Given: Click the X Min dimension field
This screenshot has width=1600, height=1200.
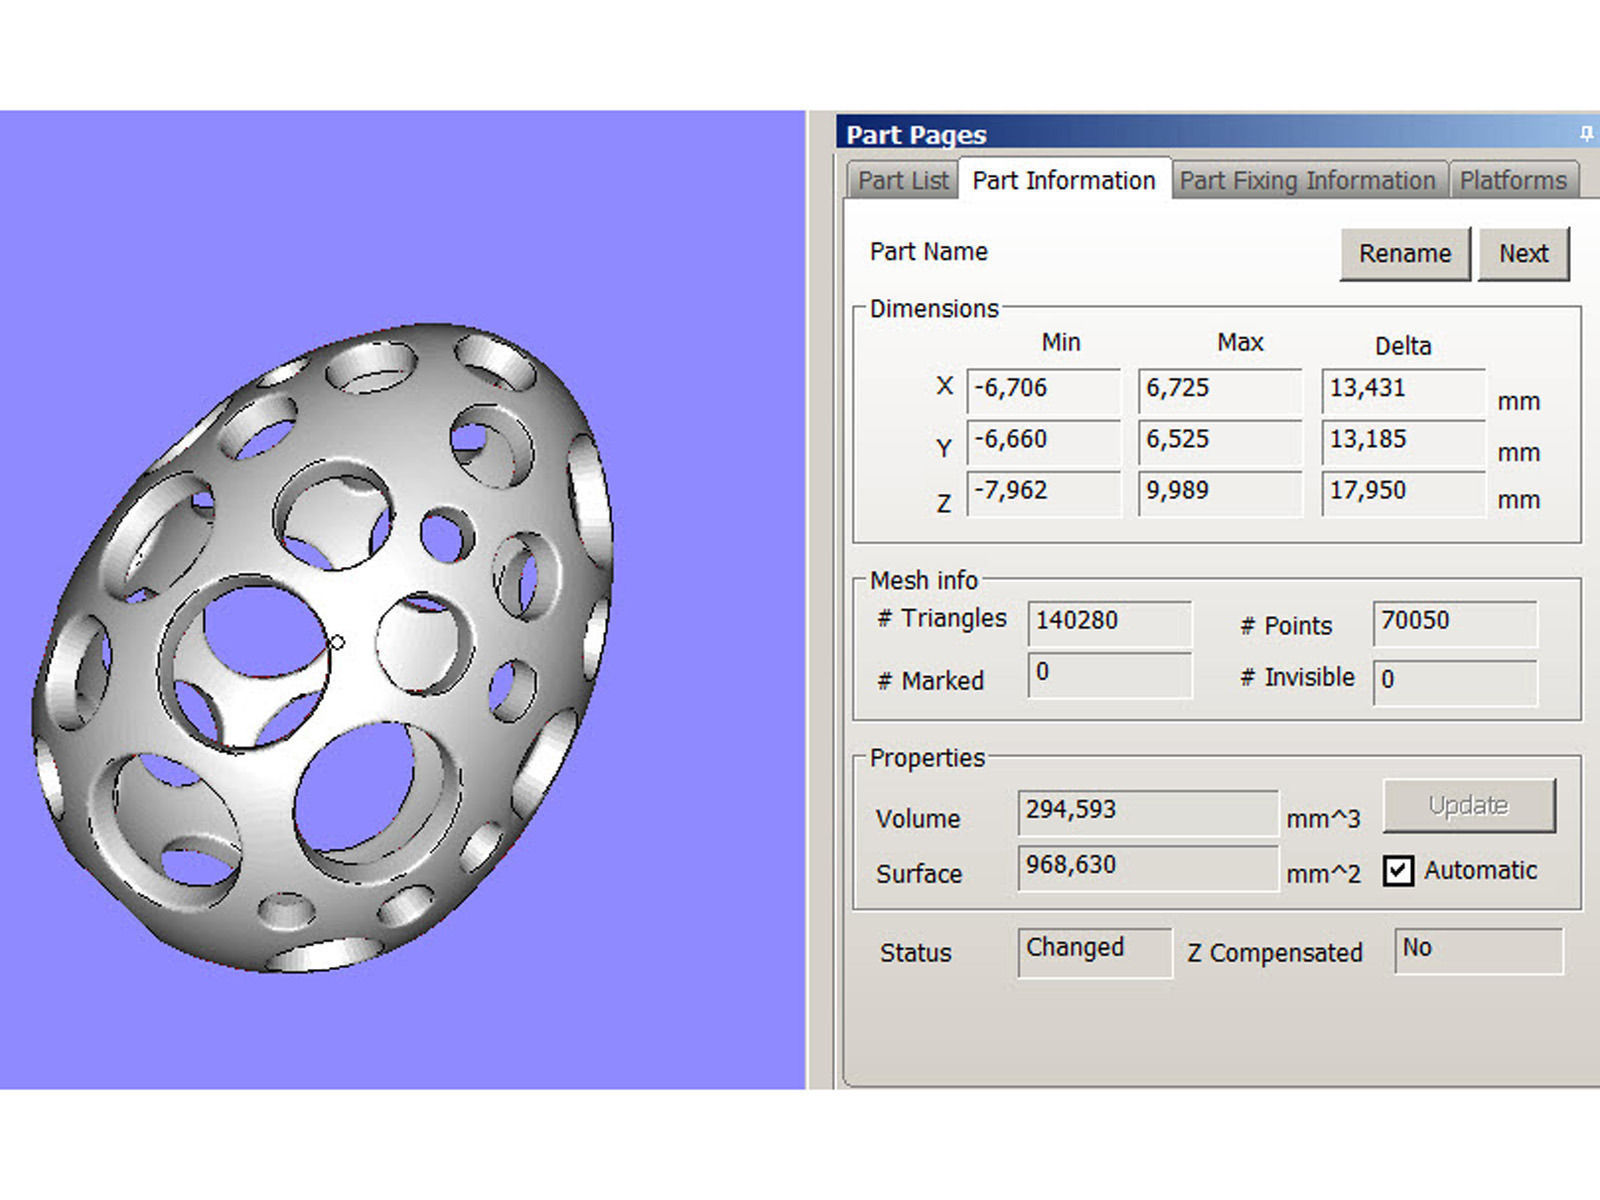Looking at the screenshot, I should (x=1043, y=389).
